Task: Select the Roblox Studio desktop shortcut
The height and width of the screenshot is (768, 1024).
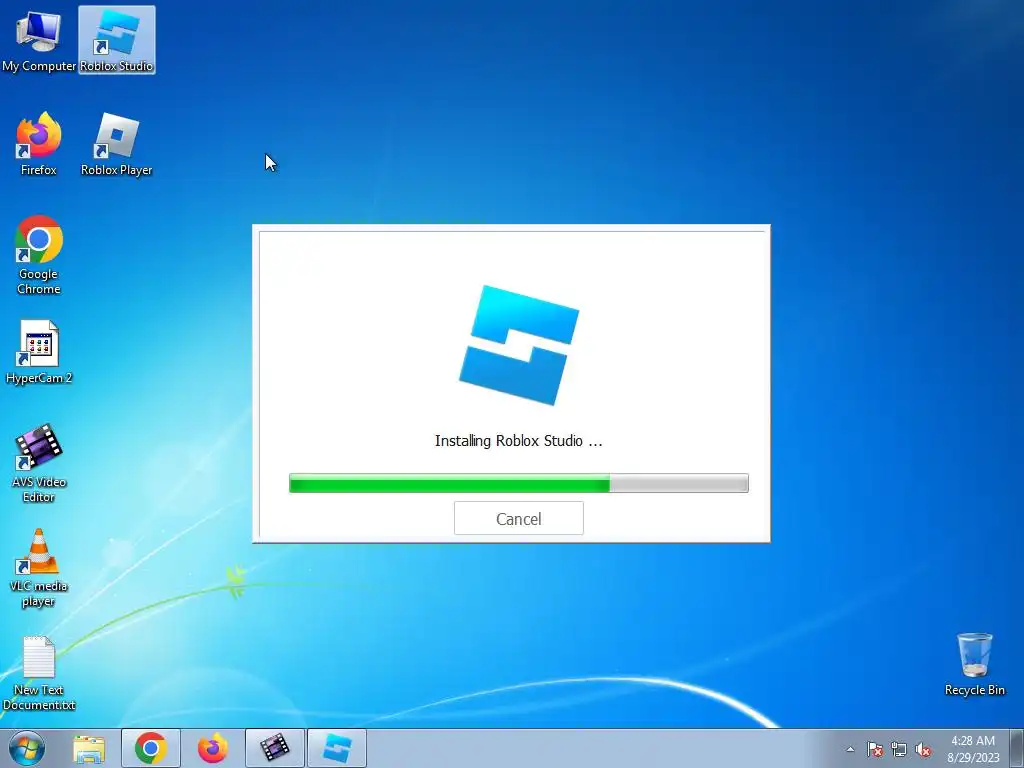Action: 117,40
